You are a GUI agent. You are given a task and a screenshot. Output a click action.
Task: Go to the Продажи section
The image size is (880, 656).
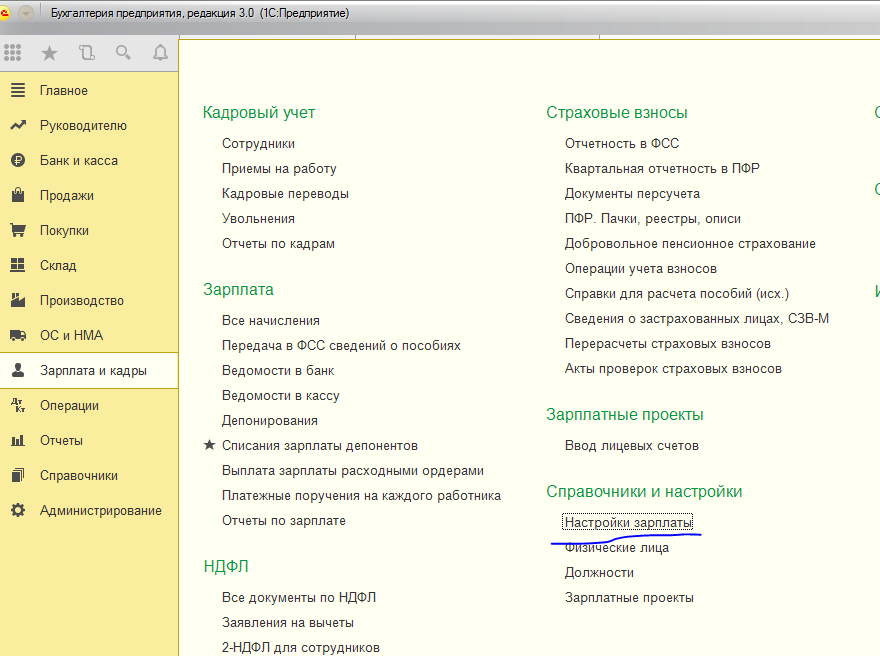(67, 195)
